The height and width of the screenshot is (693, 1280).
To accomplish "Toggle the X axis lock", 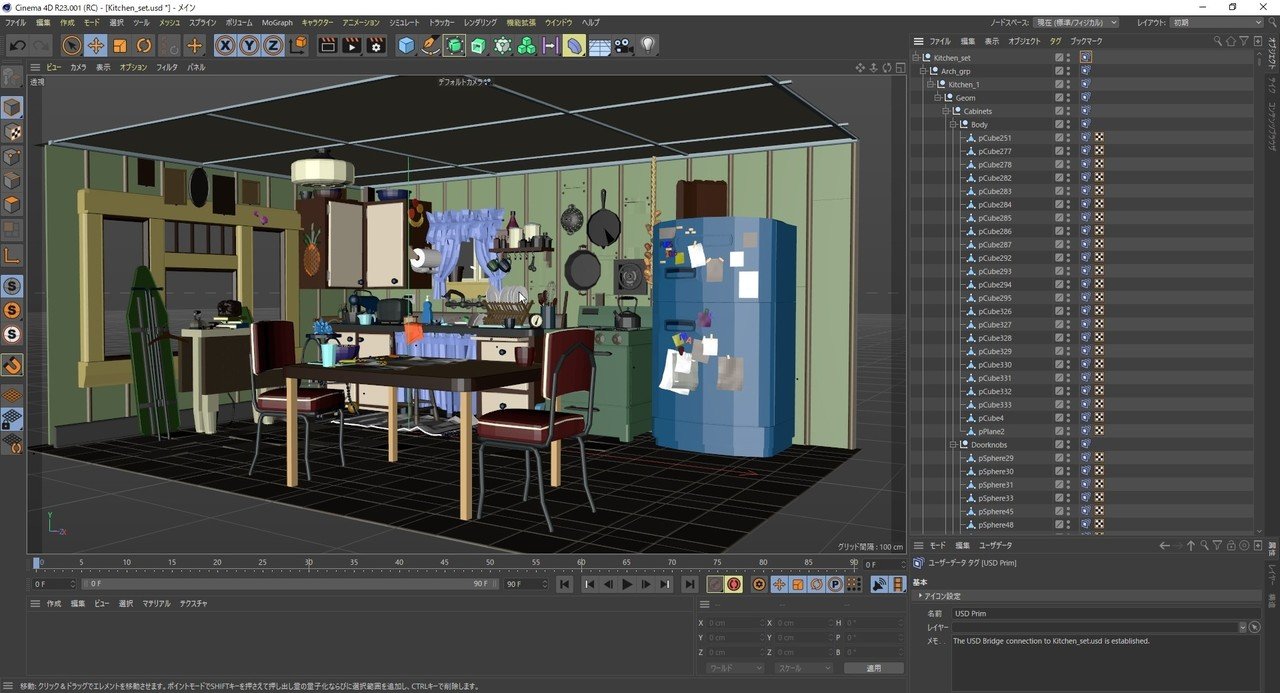I will click(225, 45).
